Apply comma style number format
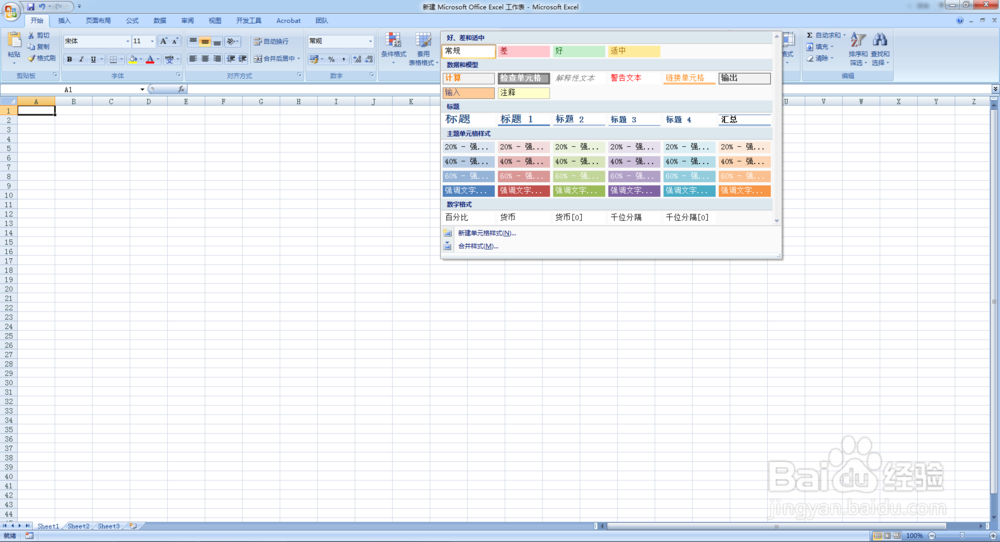The height and width of the screenshot is (542, 1000). click(x=343, y=59)
